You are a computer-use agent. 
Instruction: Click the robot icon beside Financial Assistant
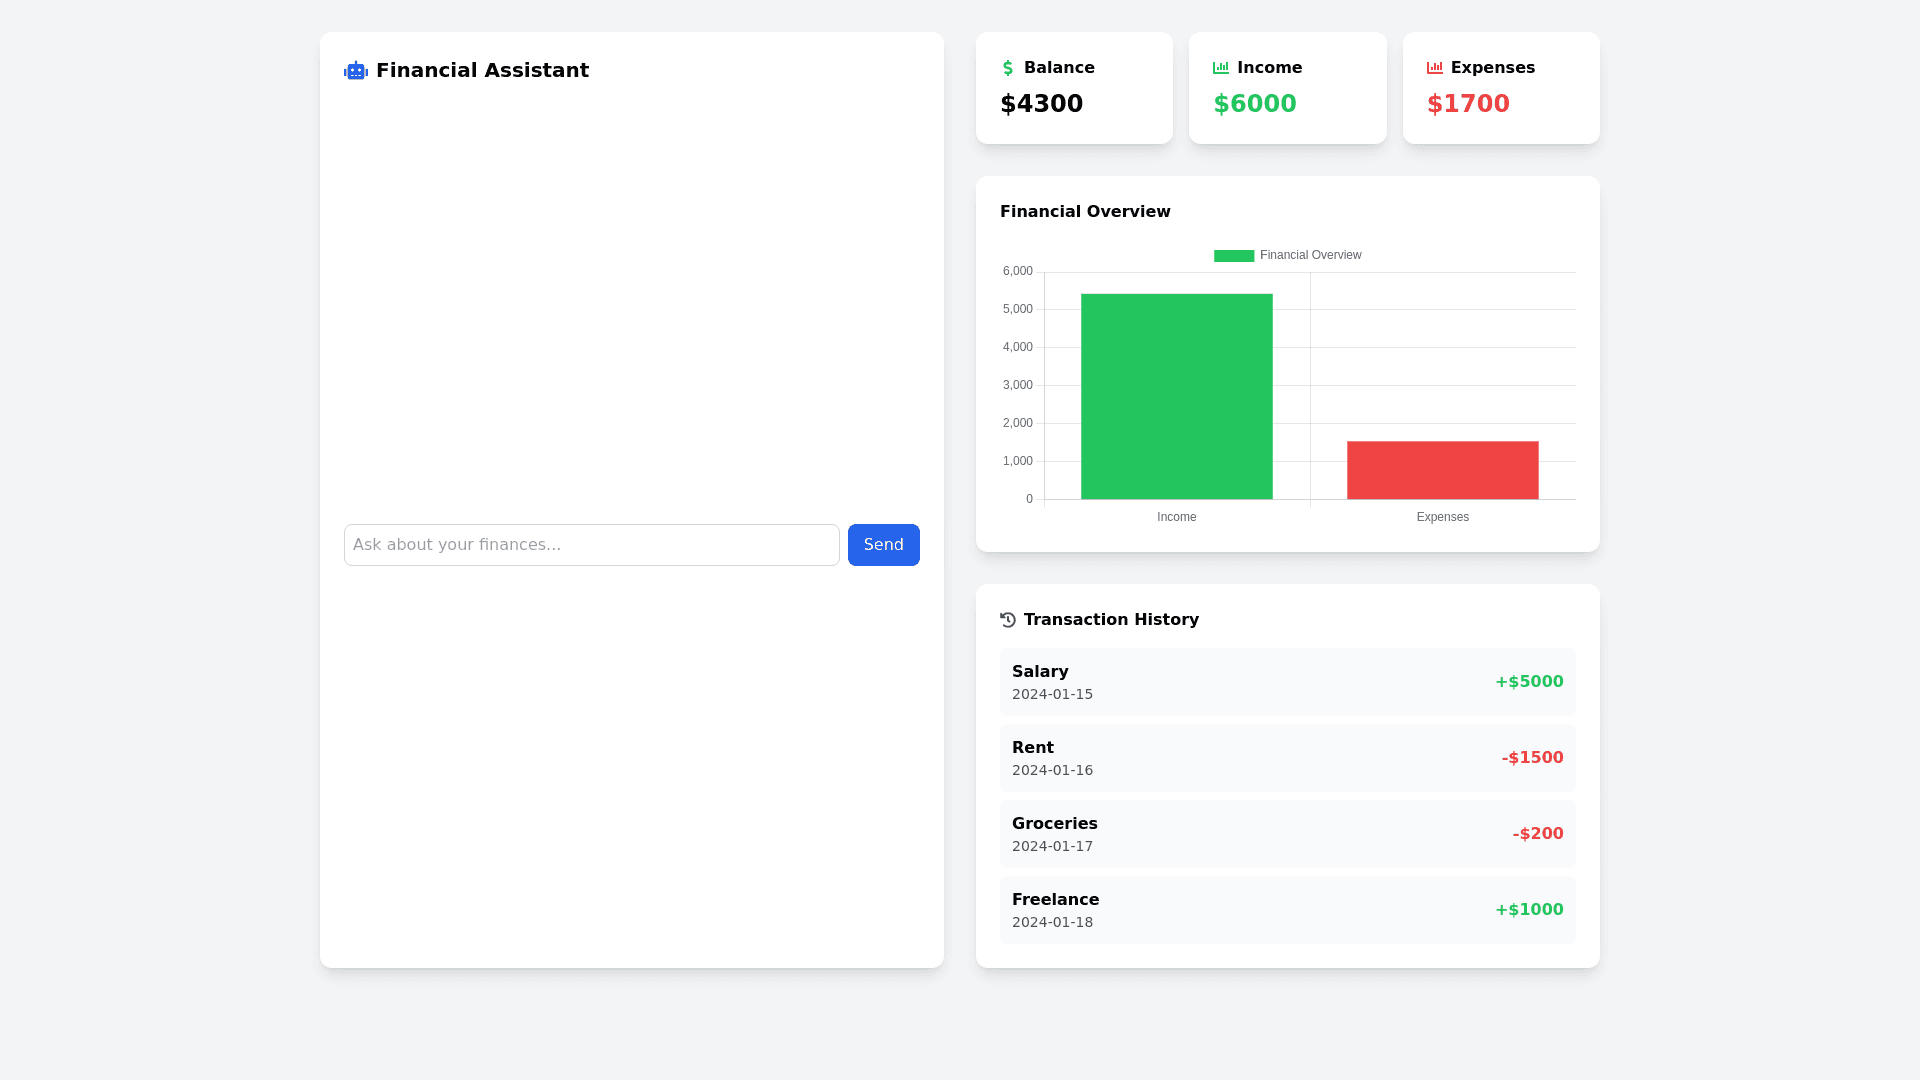pyautogui.click(x=356, y=71)
